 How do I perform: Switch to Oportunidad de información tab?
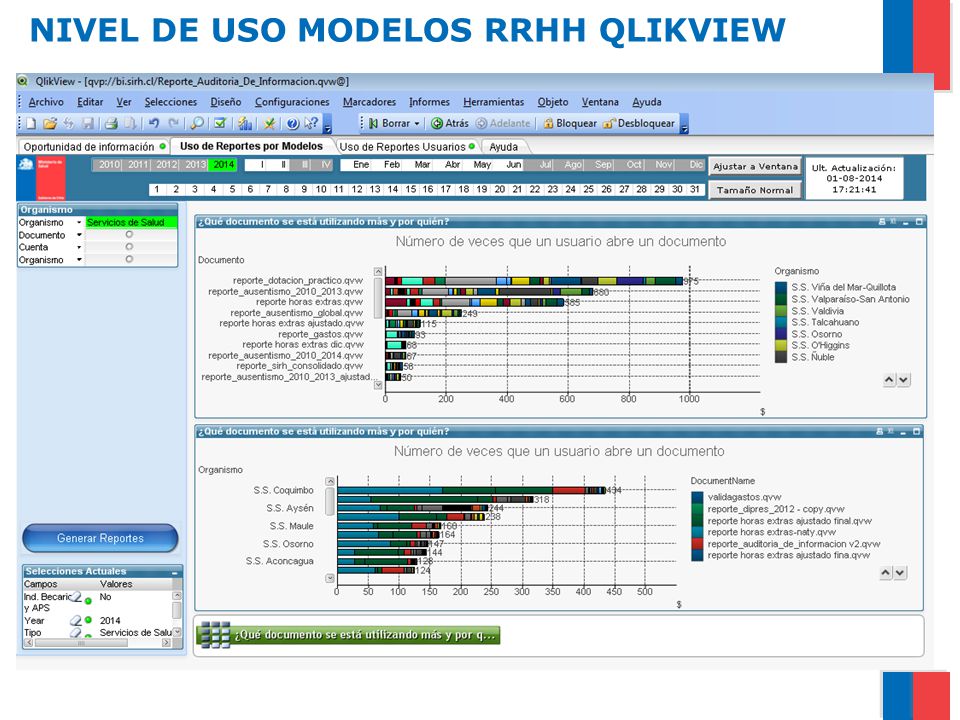[x=94, y=147]
